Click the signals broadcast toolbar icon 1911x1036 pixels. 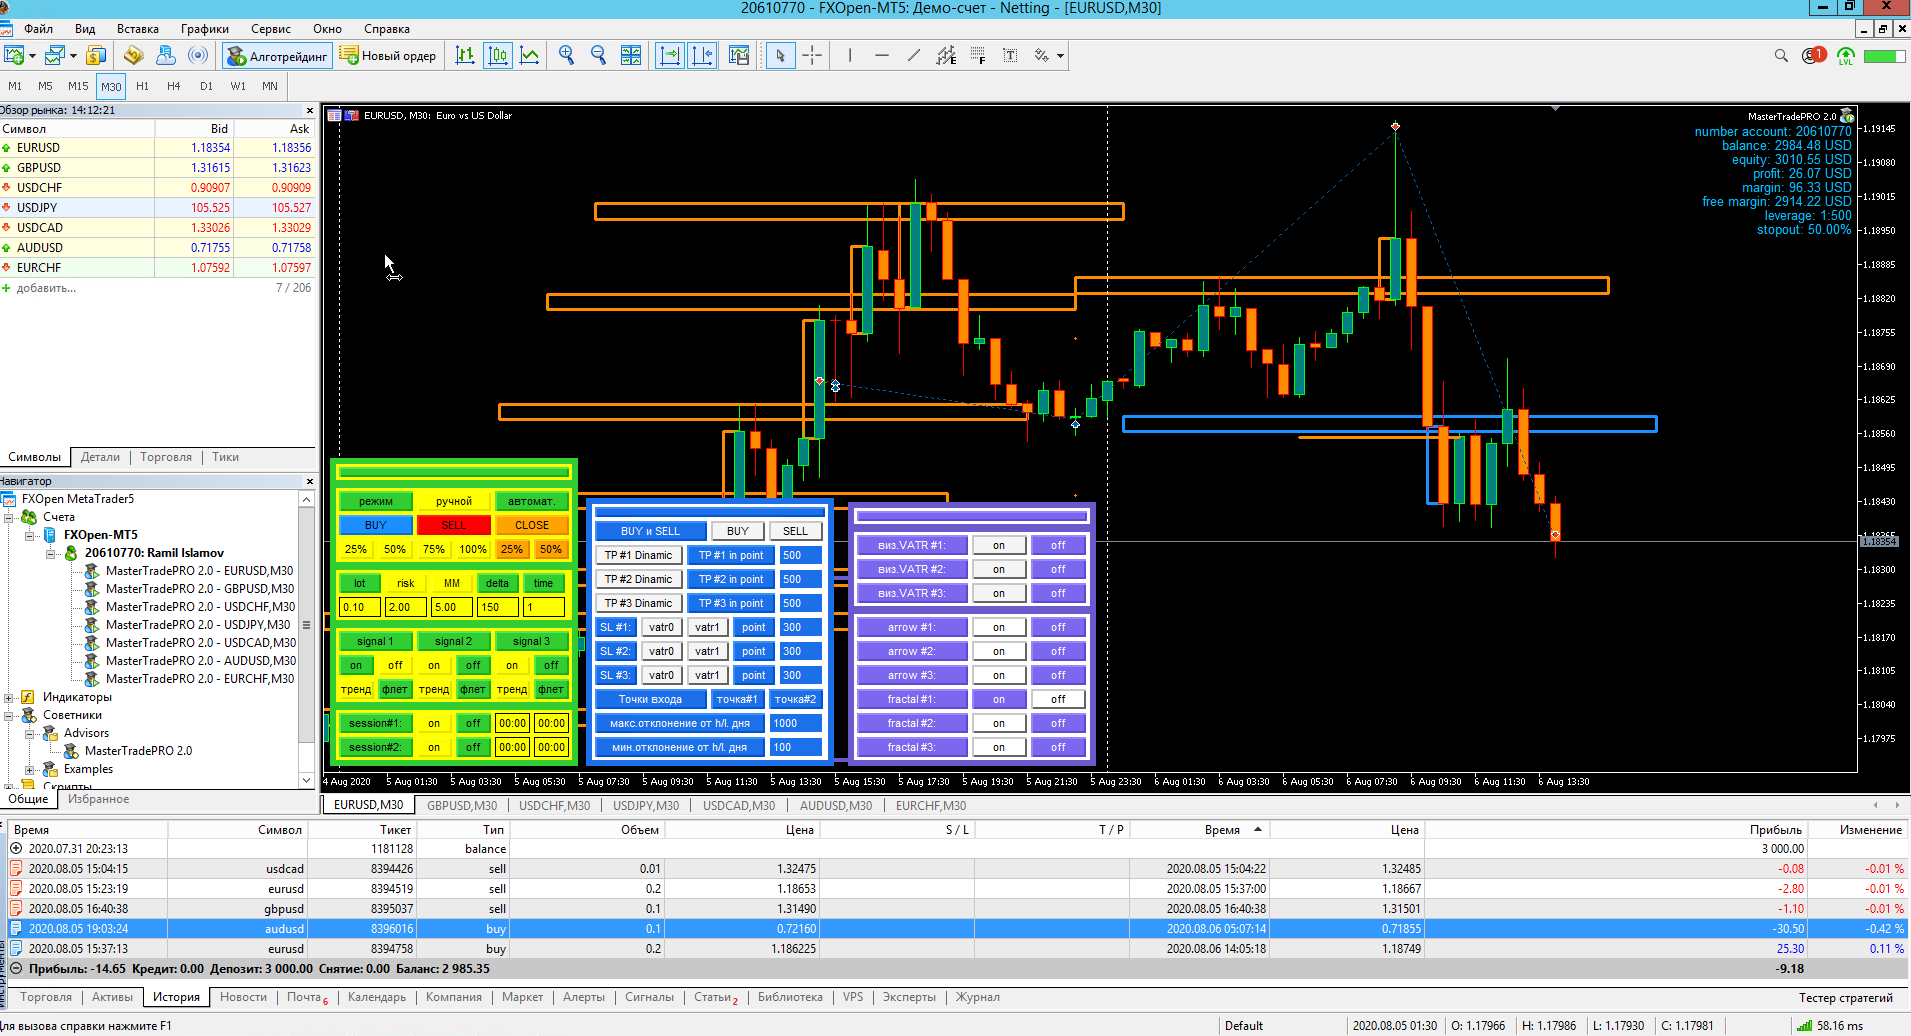(x=198, y=55)
